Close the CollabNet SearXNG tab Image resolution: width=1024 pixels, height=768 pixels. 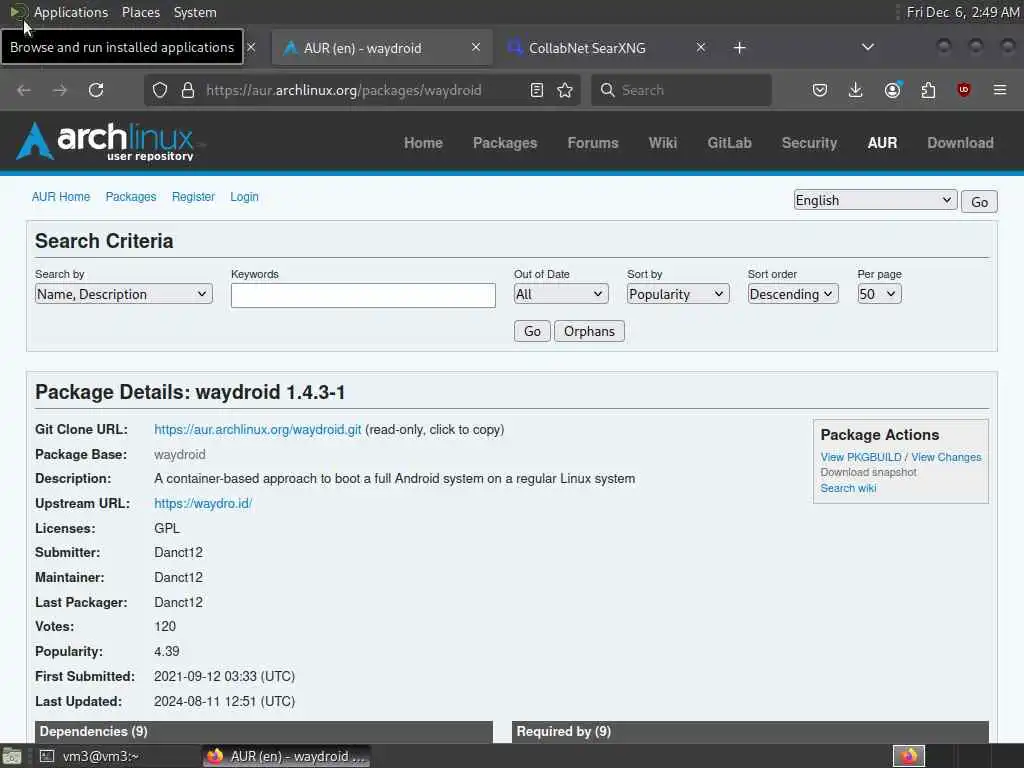[x=701, y=47]
